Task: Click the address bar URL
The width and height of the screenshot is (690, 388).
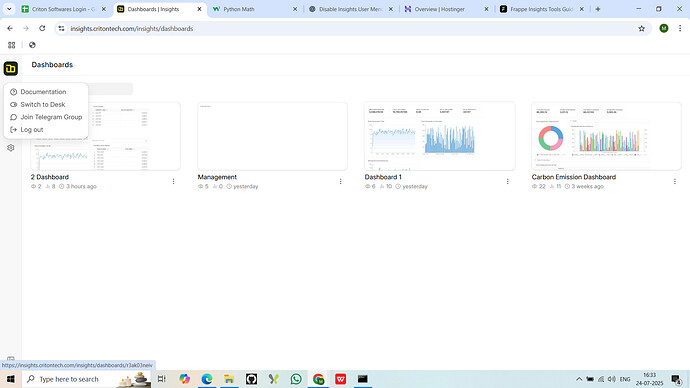Action: [132, 29]
